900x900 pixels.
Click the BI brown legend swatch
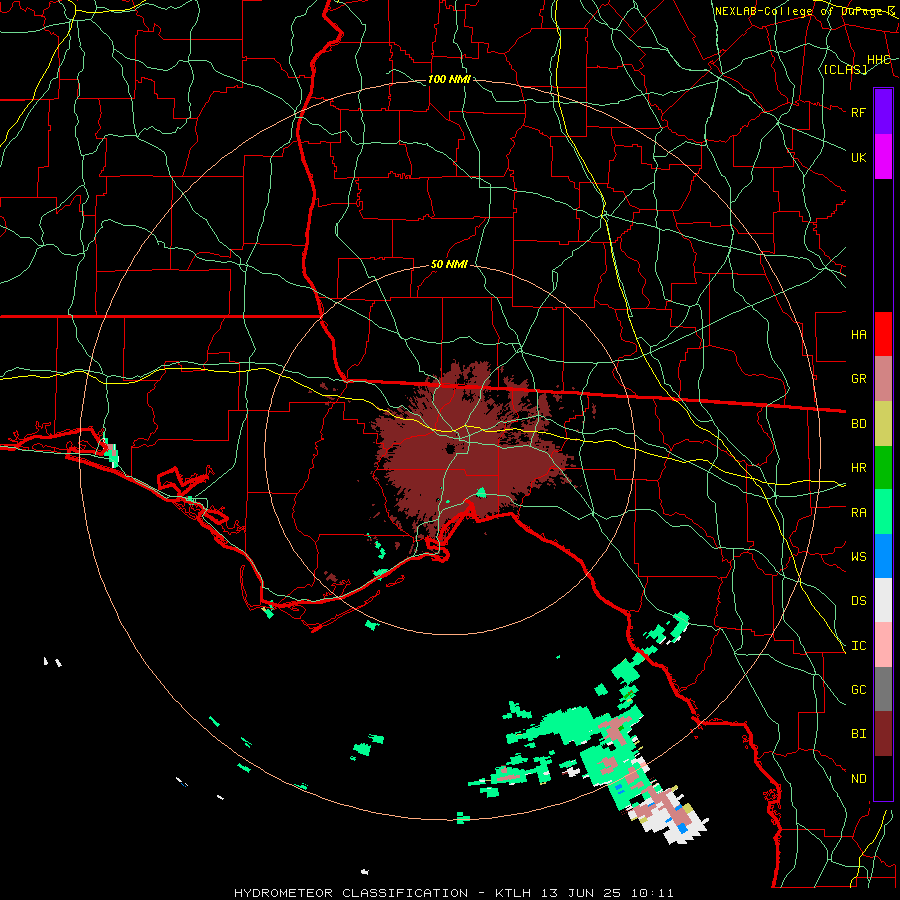[883, 734]
